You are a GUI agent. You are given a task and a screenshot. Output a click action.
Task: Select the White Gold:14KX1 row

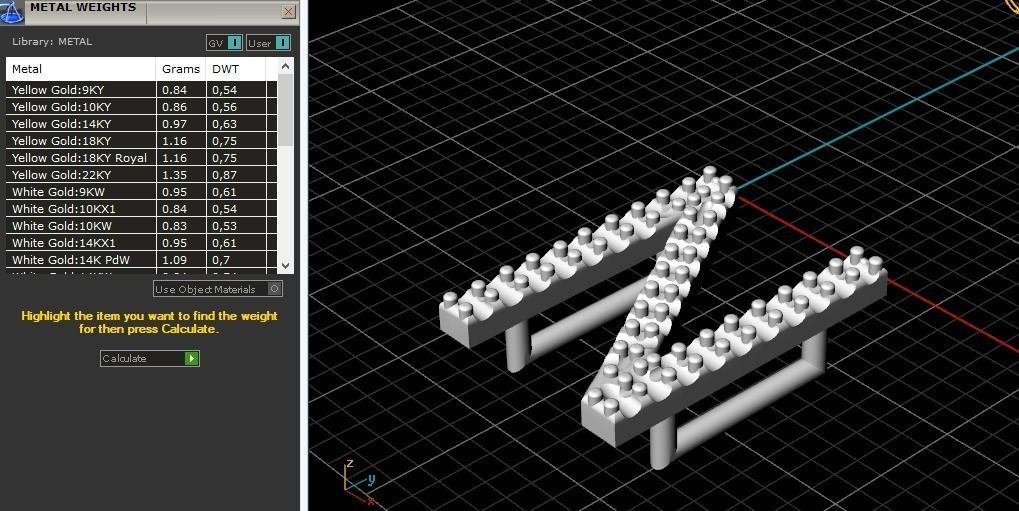[142, 242]
